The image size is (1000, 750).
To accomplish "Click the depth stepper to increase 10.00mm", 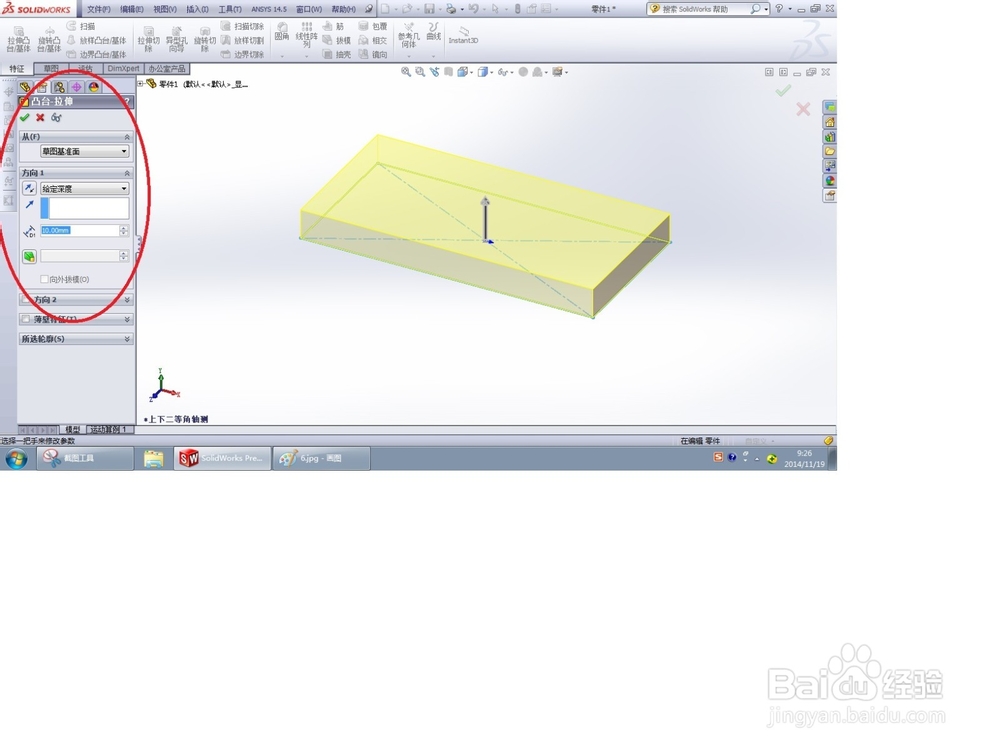I will tap(123, 227).
